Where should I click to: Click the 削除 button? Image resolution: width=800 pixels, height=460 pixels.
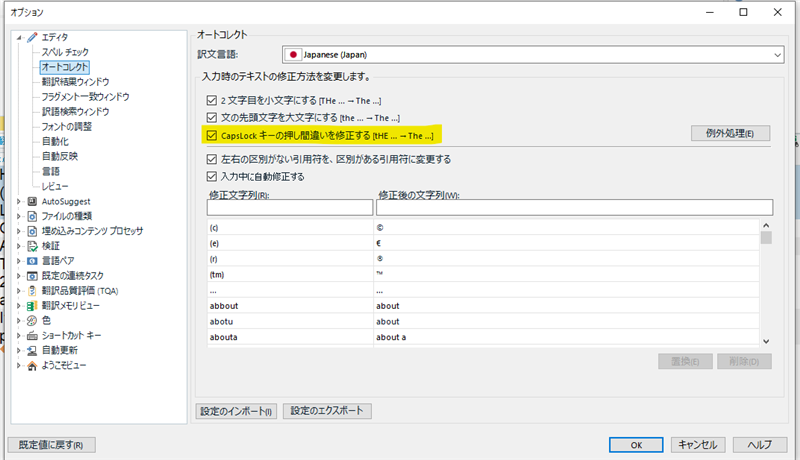point(744,362)
